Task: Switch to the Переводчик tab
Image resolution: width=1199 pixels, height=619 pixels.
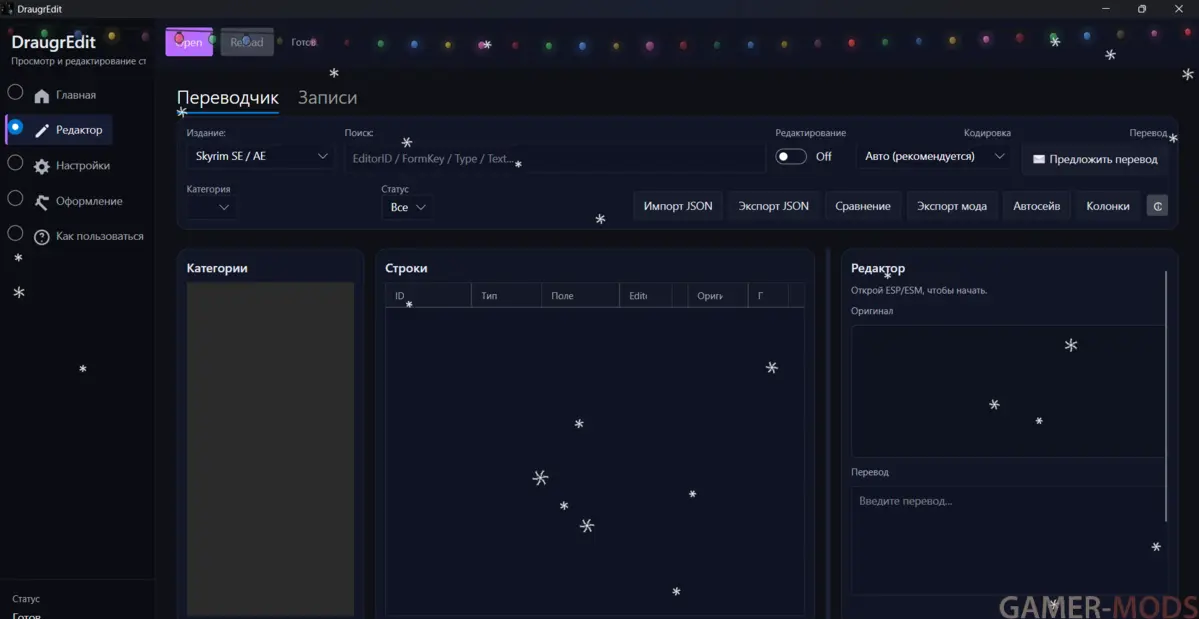Action: 227,98
